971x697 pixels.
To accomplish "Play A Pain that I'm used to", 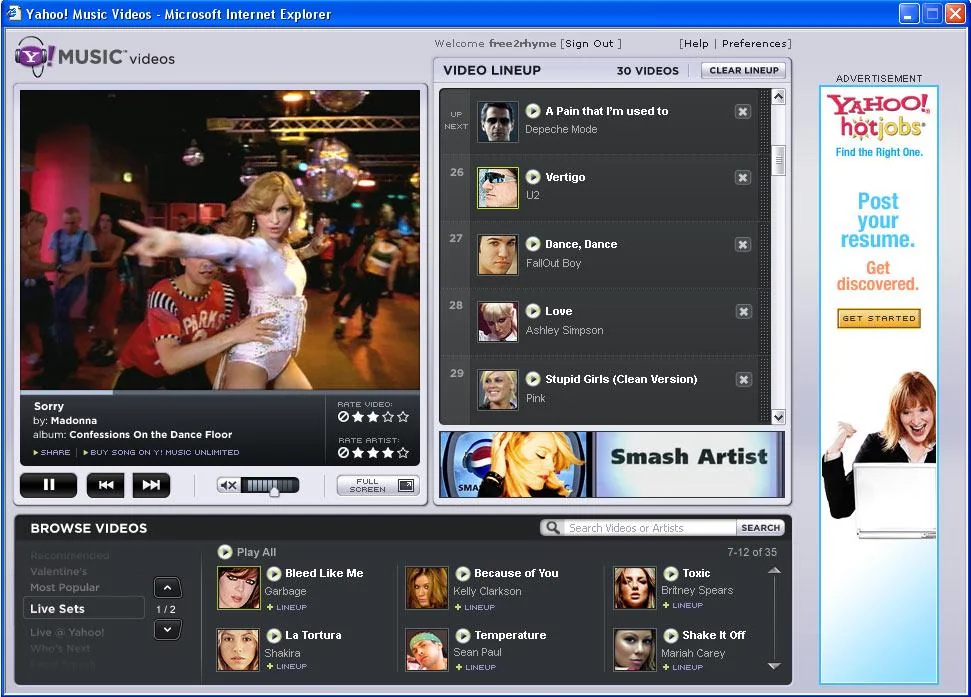I will [x=533, y=111].
